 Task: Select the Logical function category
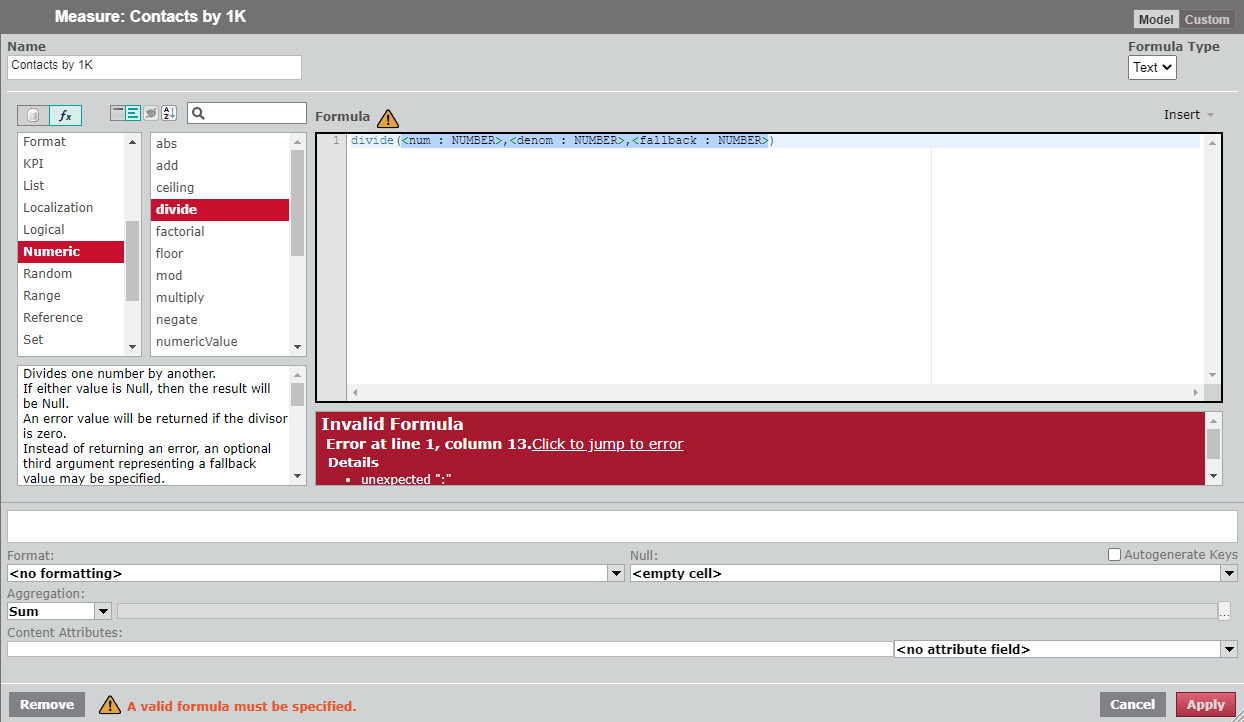[x=44, y=229]
